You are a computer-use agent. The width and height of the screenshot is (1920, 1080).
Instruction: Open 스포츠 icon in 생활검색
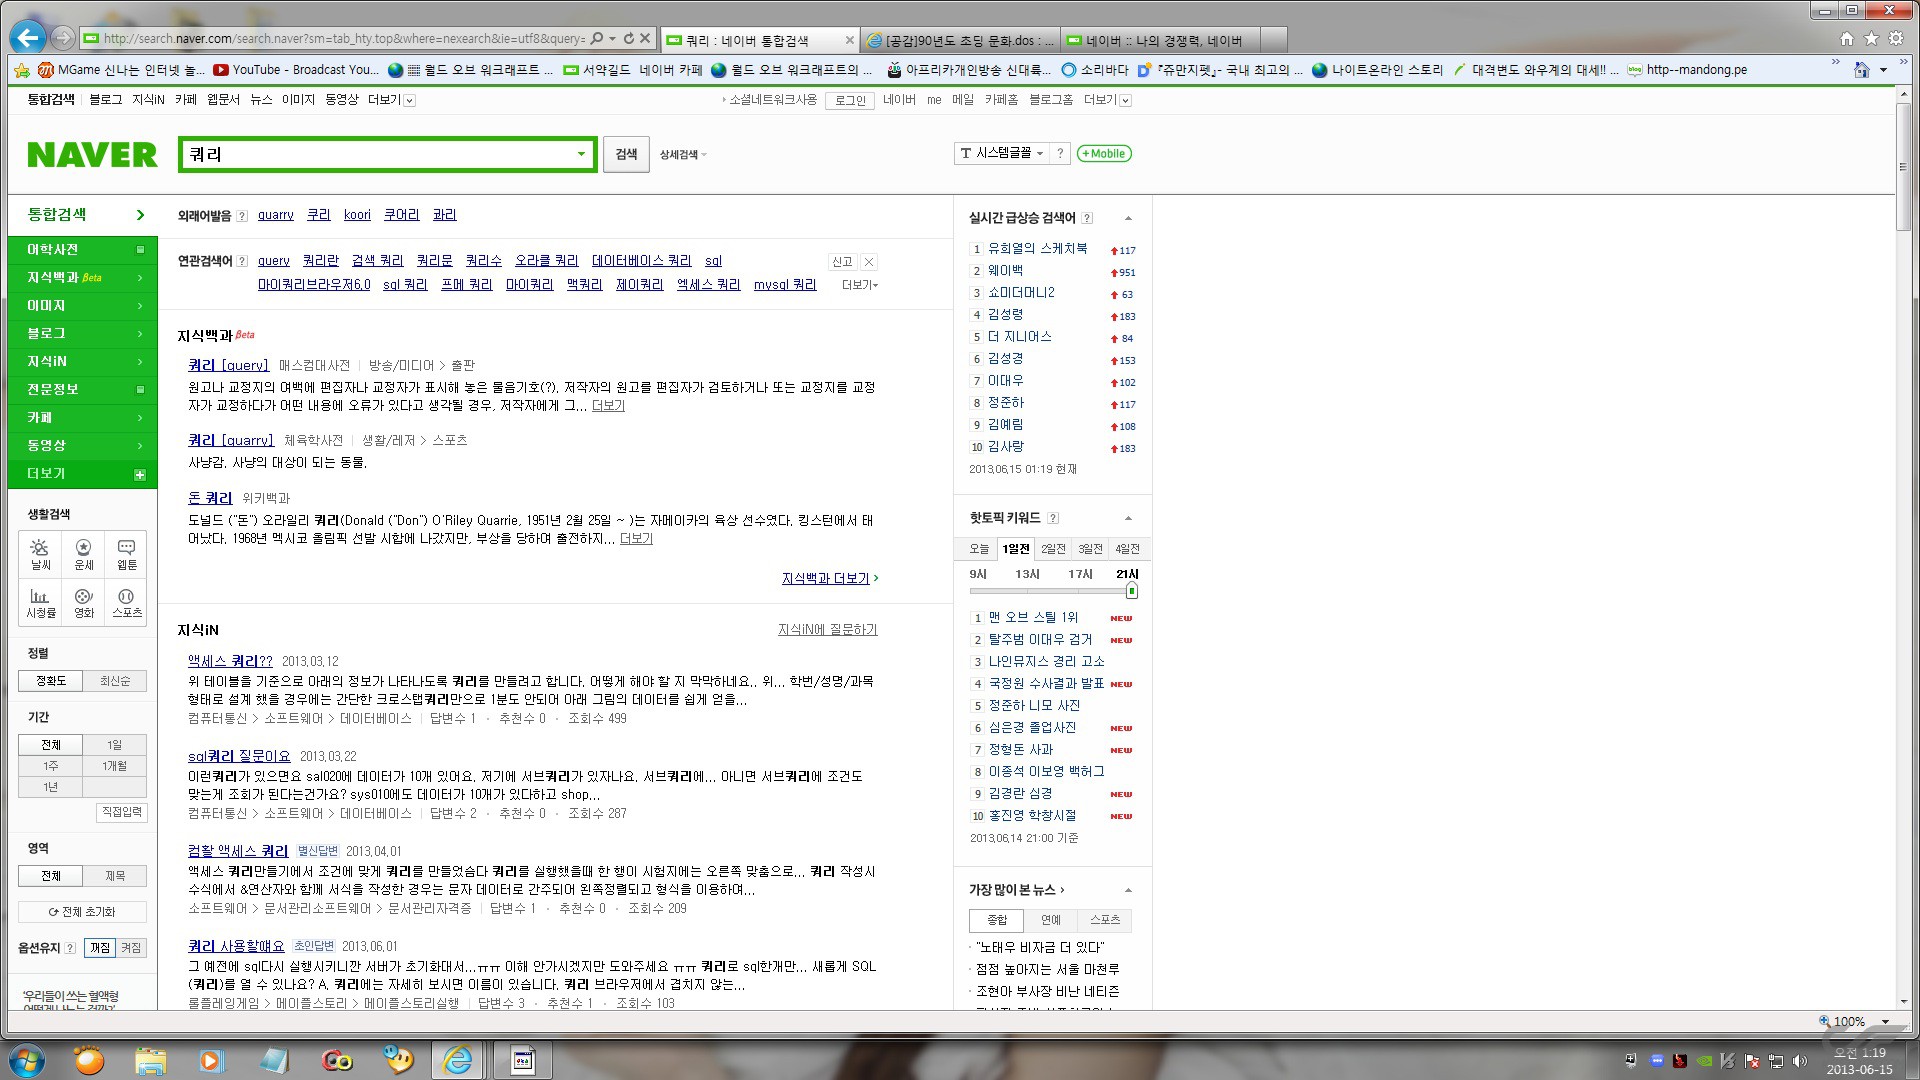127,602
